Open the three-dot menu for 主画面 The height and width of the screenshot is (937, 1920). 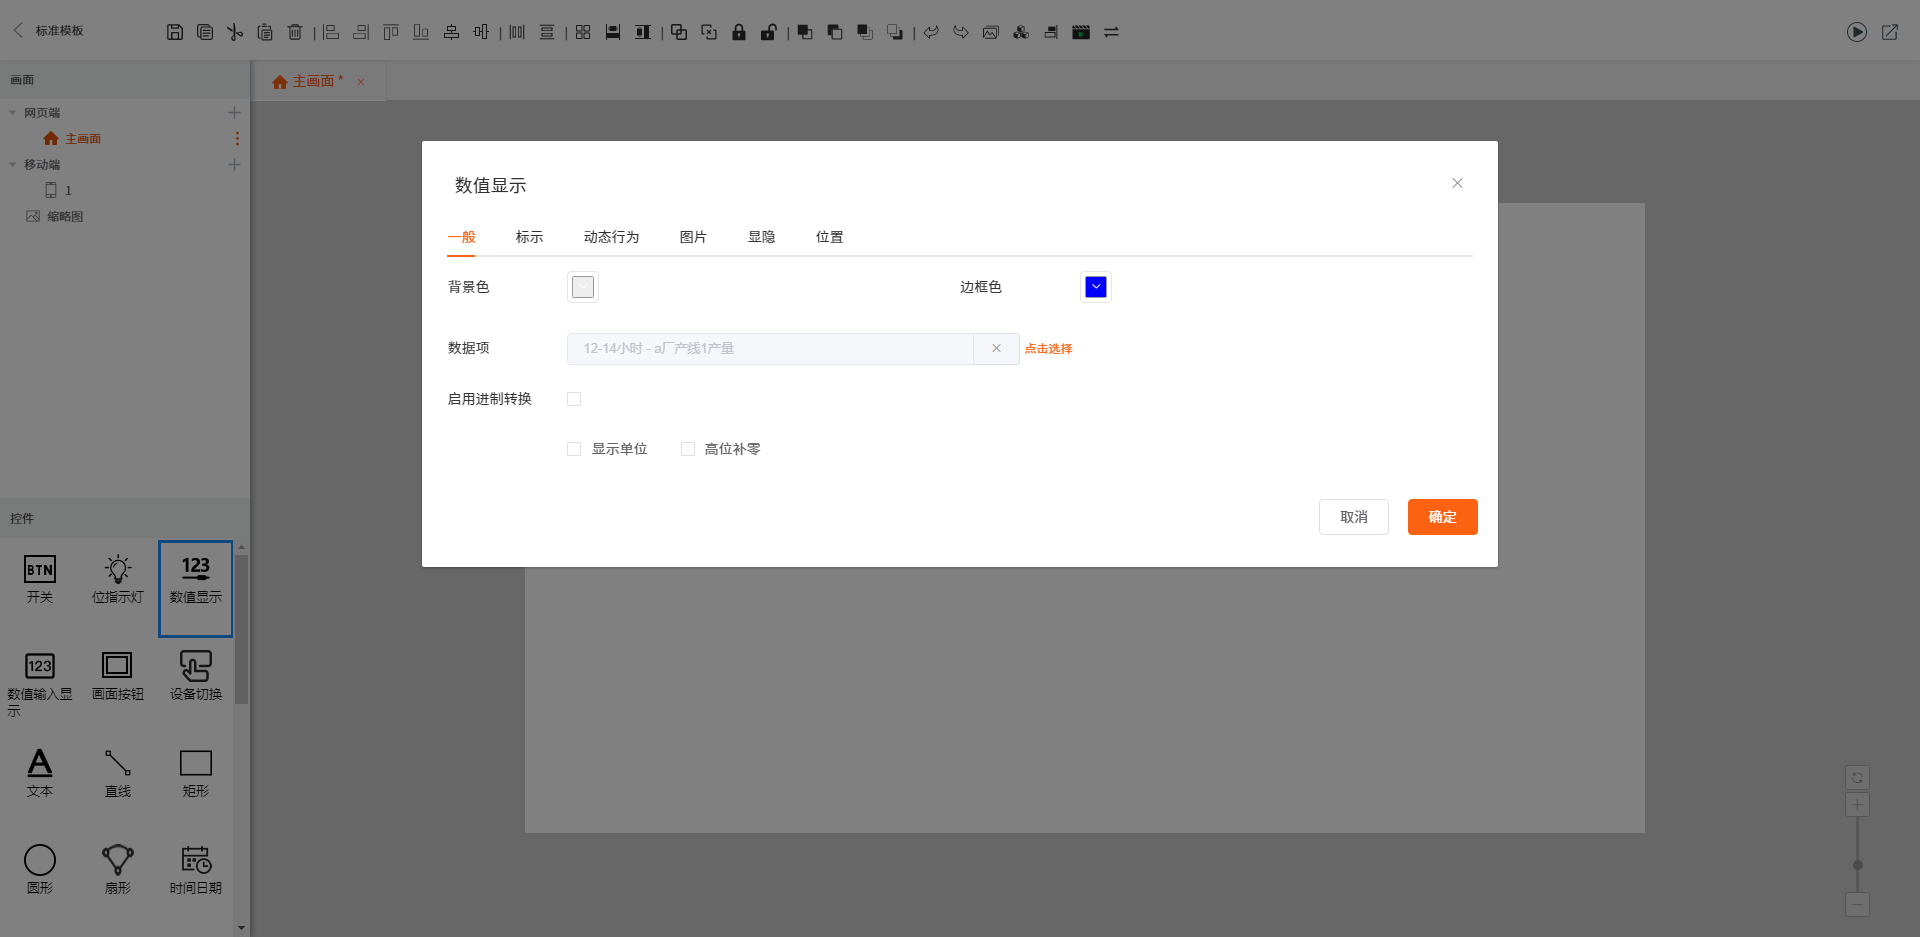point(237,139)
